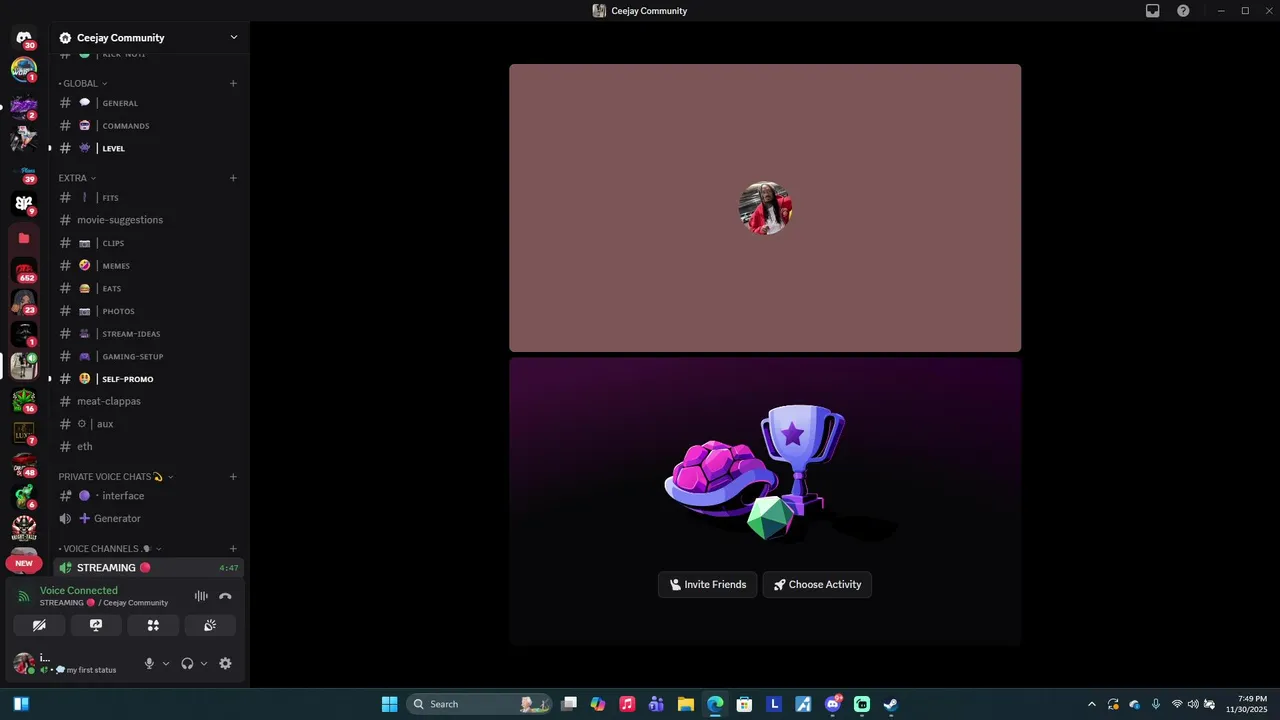Share your screen button in voice panel

[96, 625]
